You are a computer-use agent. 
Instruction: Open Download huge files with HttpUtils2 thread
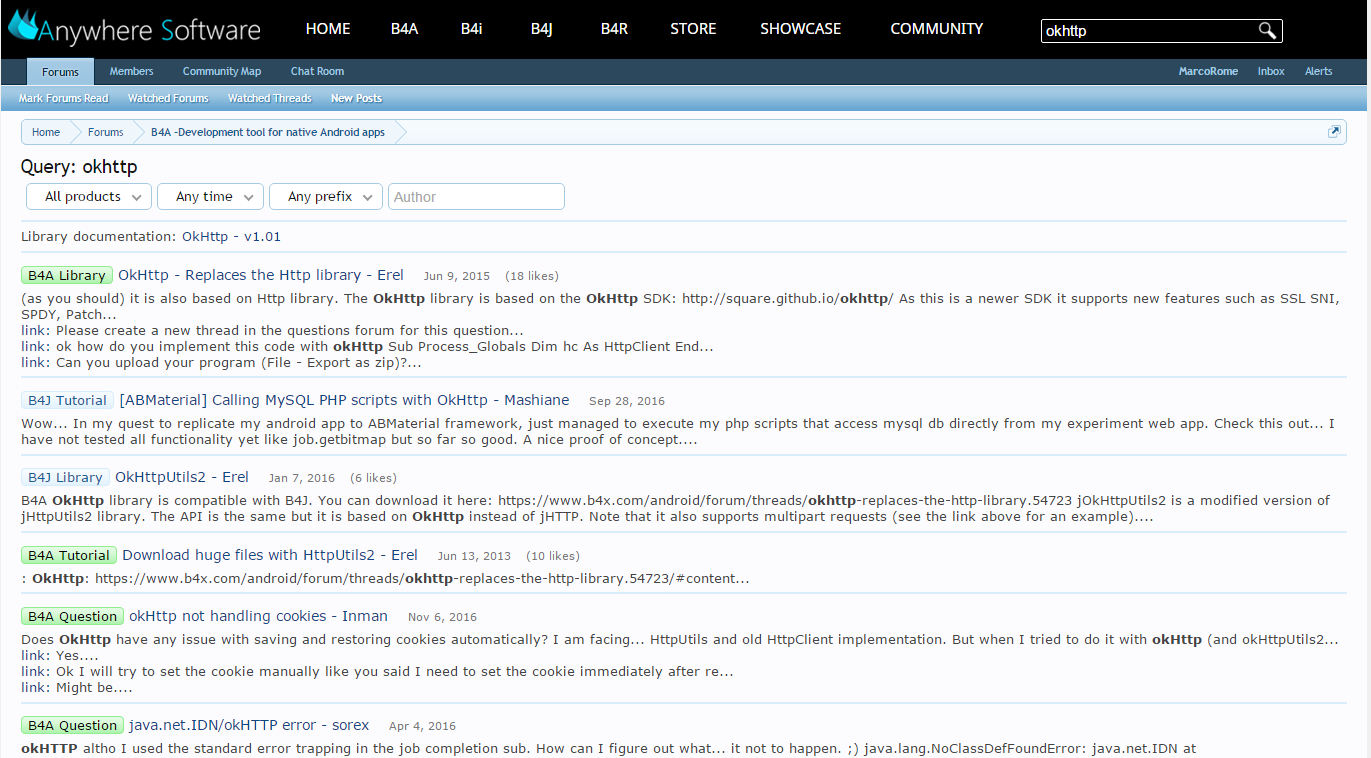pyautogui.click(x=270, y=555)
